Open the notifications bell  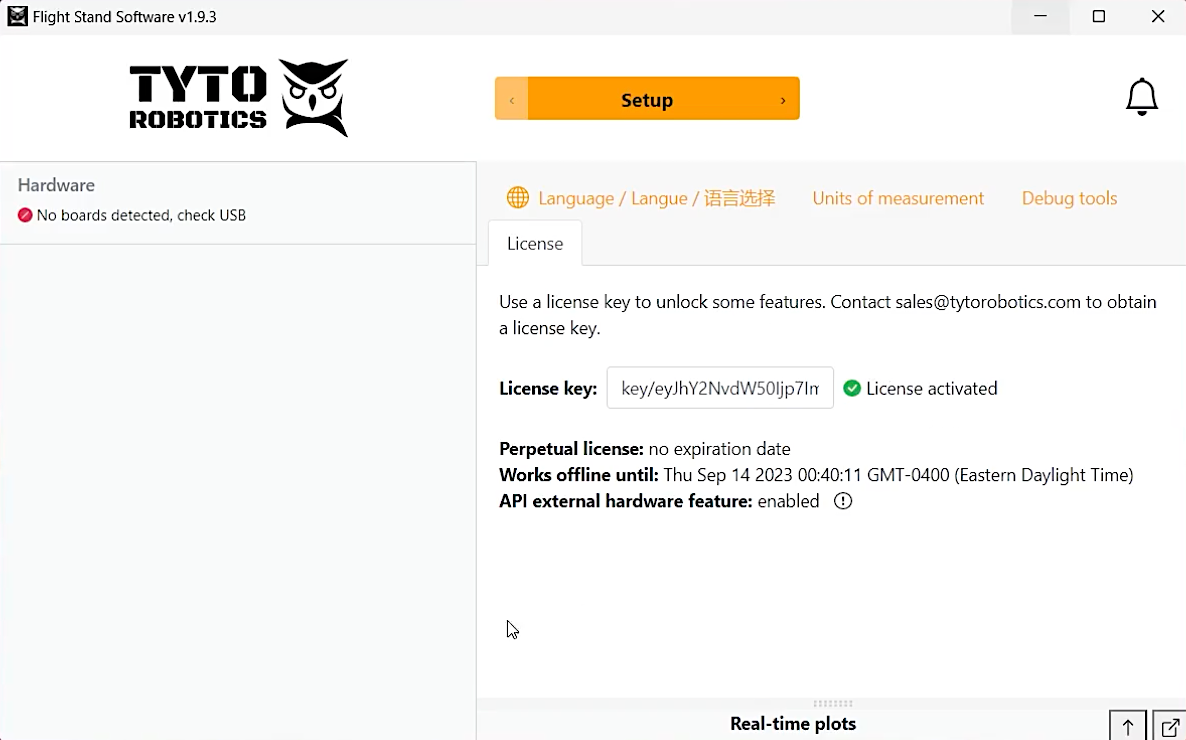click(1141, 98)
